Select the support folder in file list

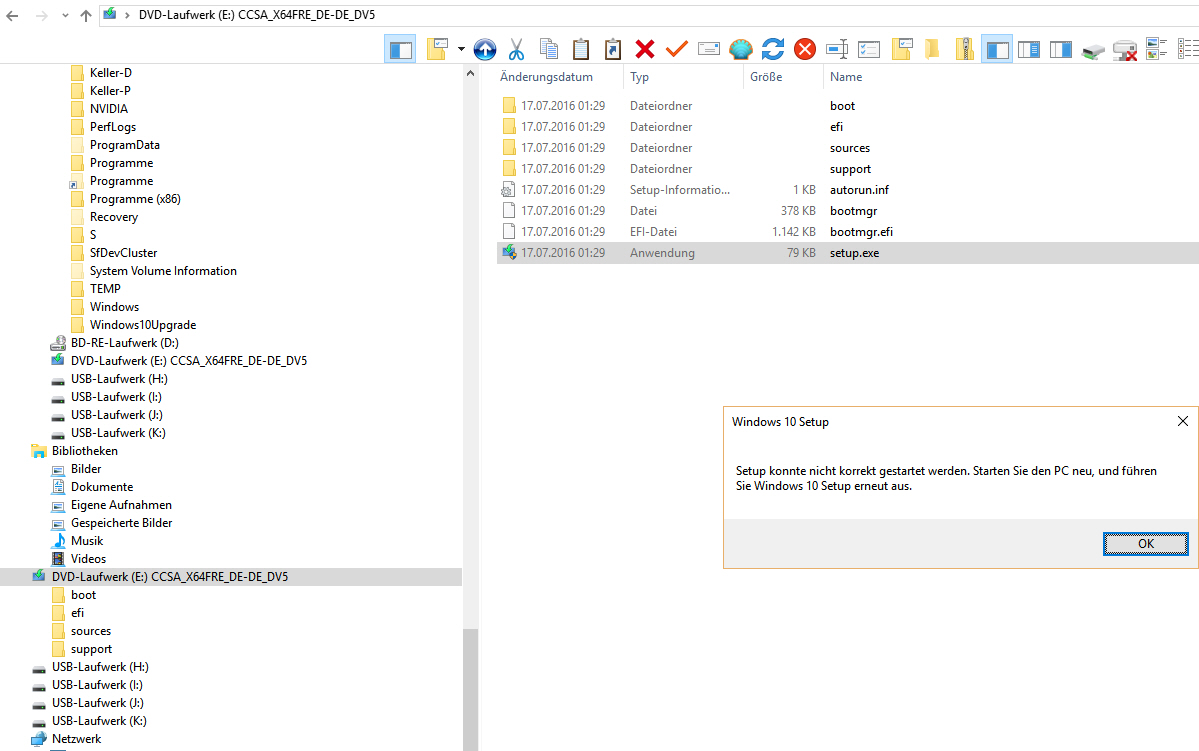(x=848, y=169)
